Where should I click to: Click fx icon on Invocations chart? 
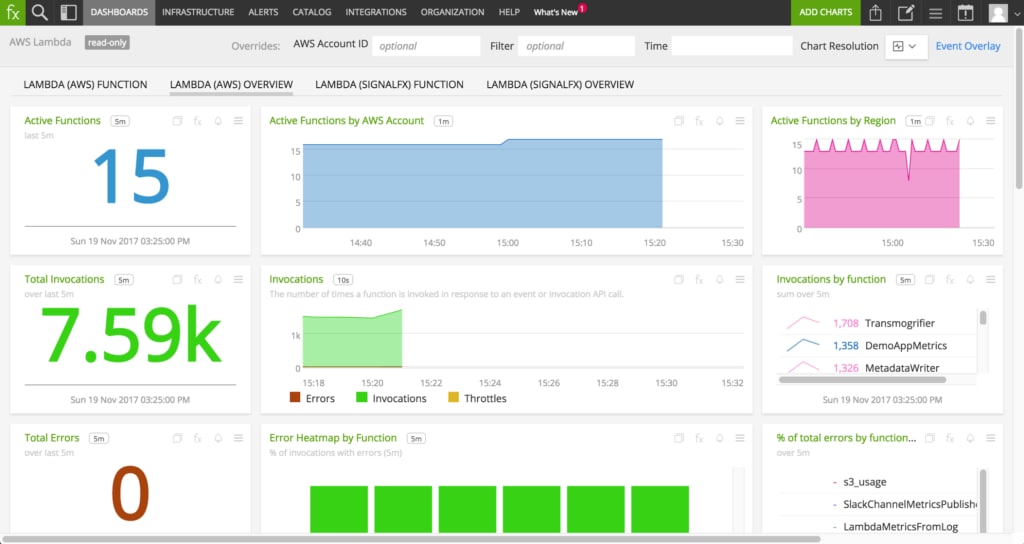point(699,280)
